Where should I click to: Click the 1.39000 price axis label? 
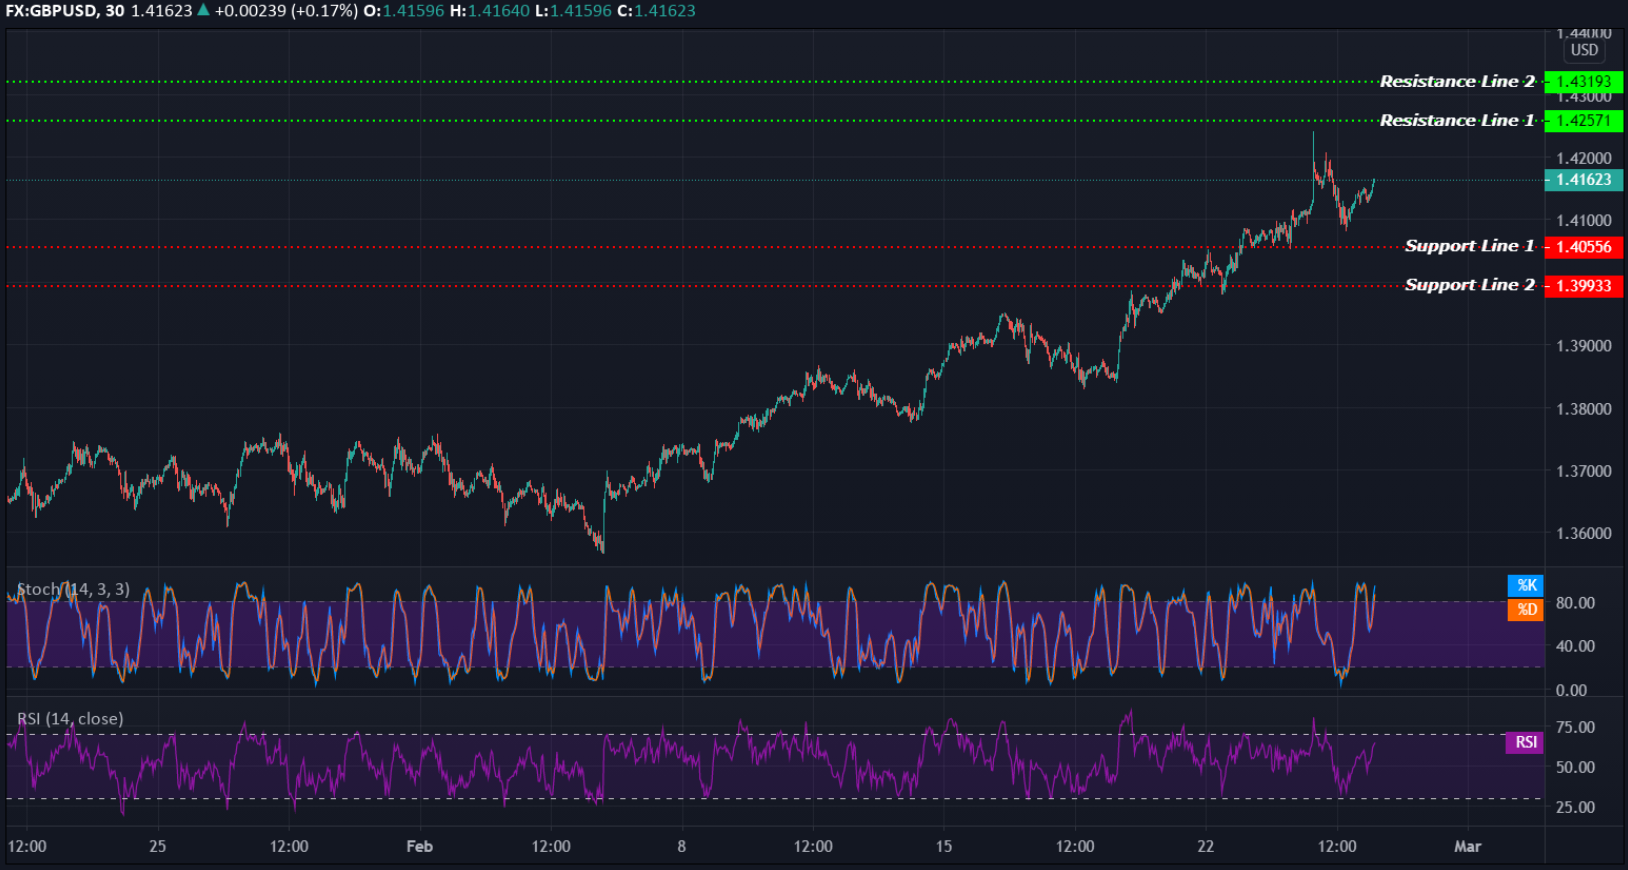tap(1584, 346)
